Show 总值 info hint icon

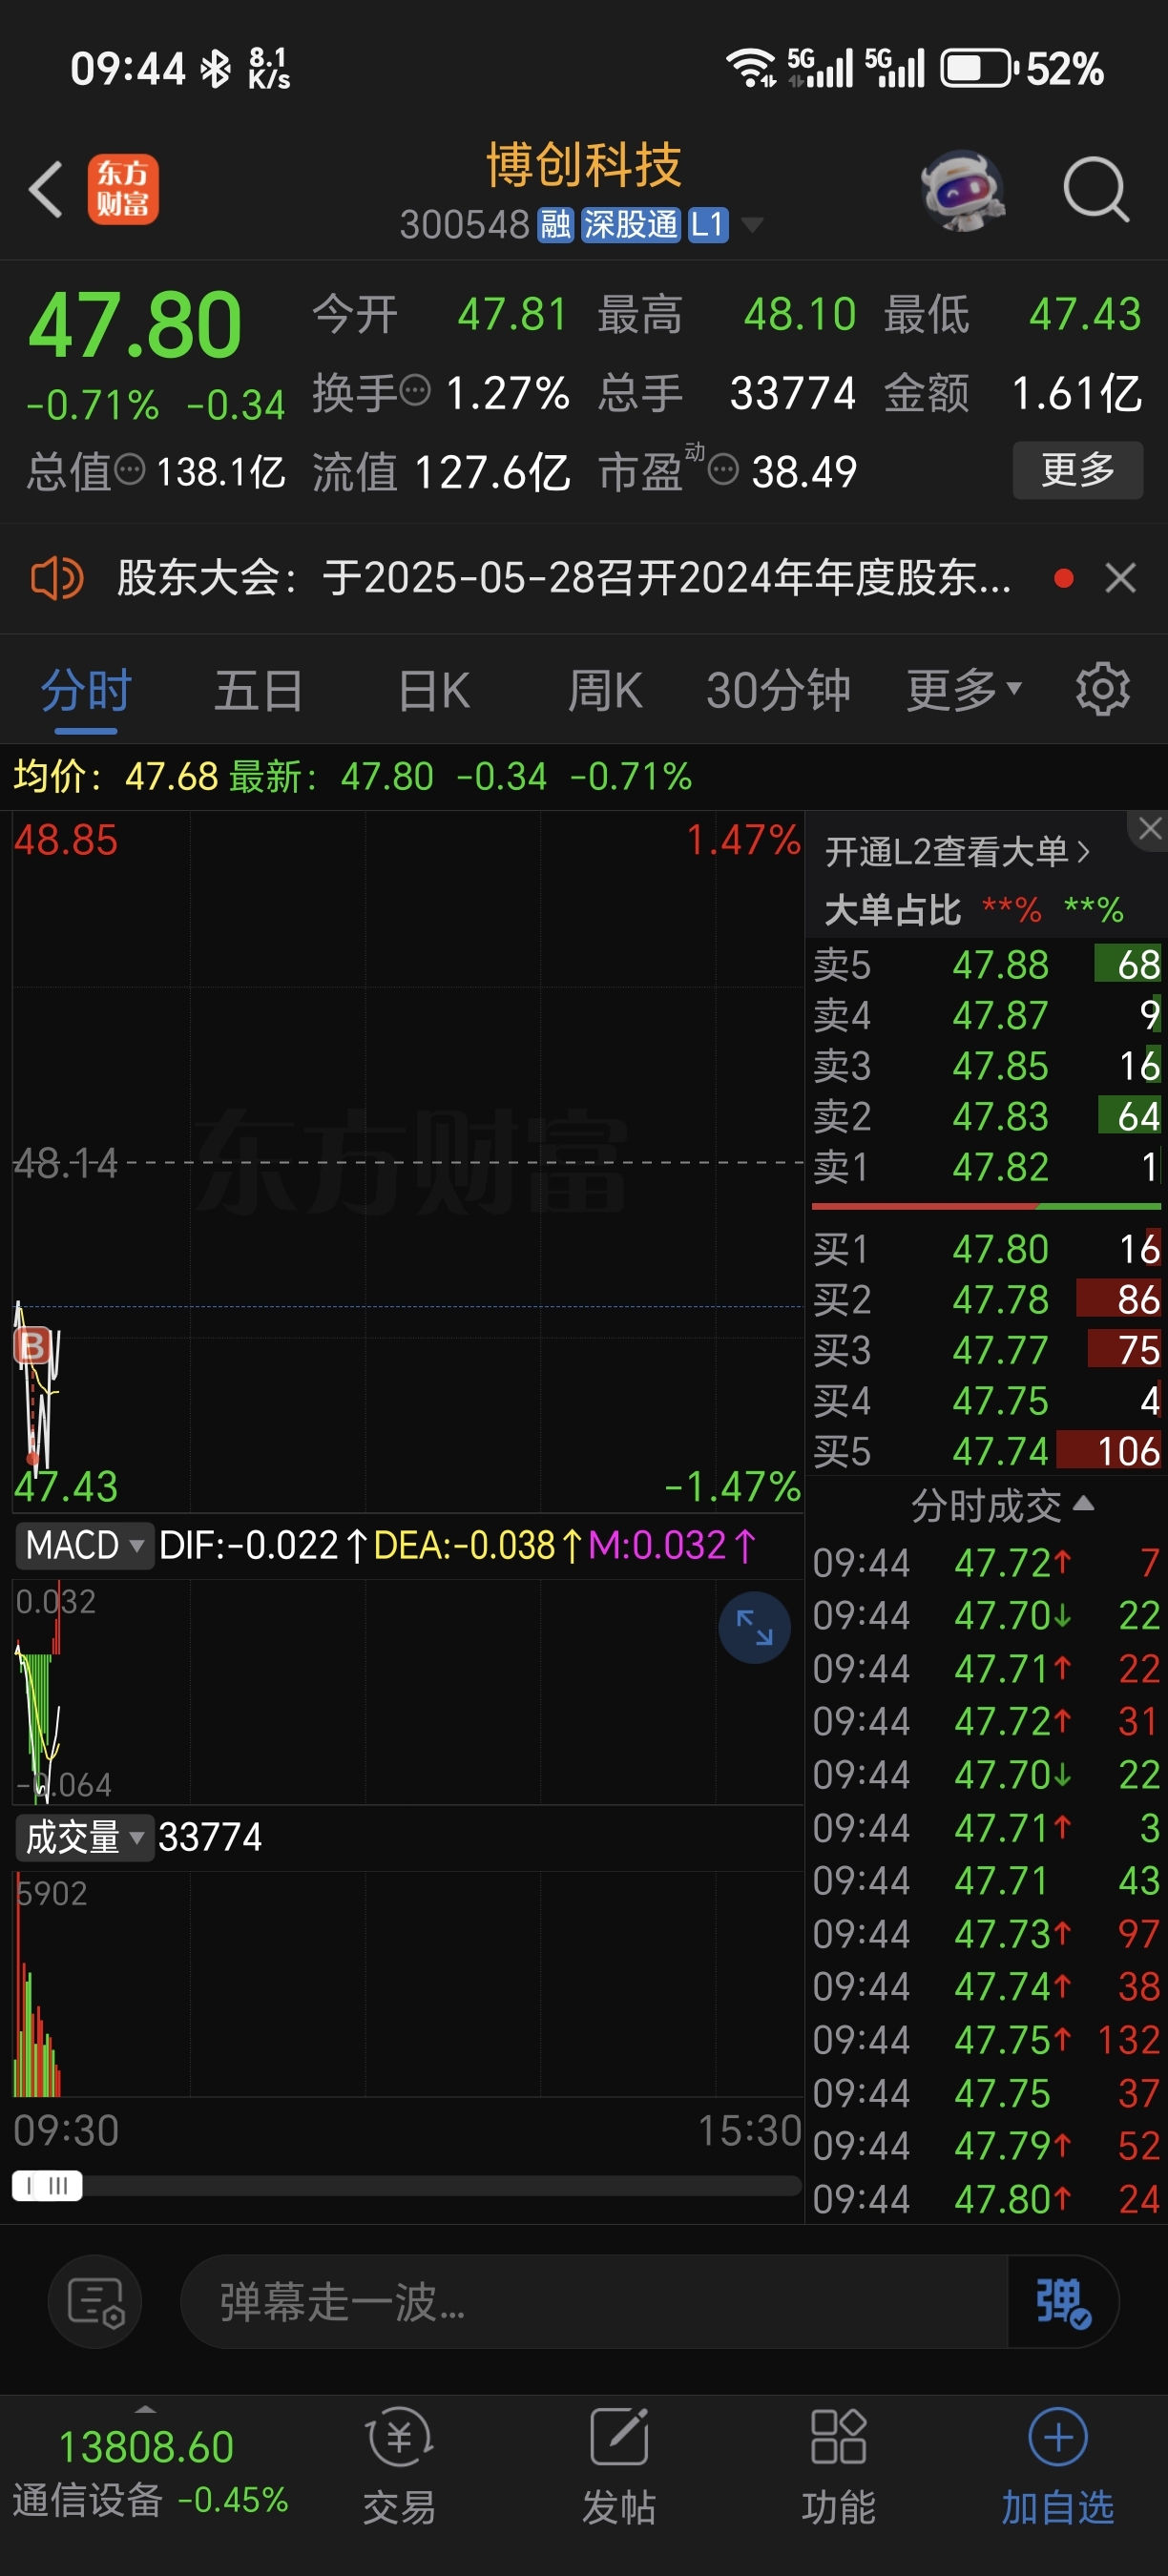(129, 468)
